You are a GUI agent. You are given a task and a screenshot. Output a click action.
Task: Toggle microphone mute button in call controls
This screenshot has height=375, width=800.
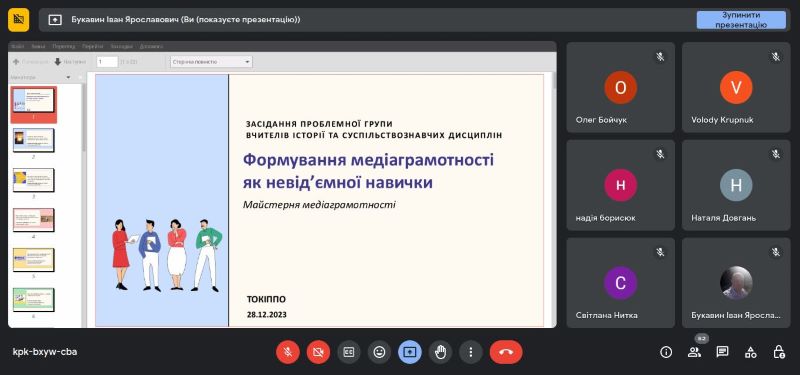(x=288, y=352)
